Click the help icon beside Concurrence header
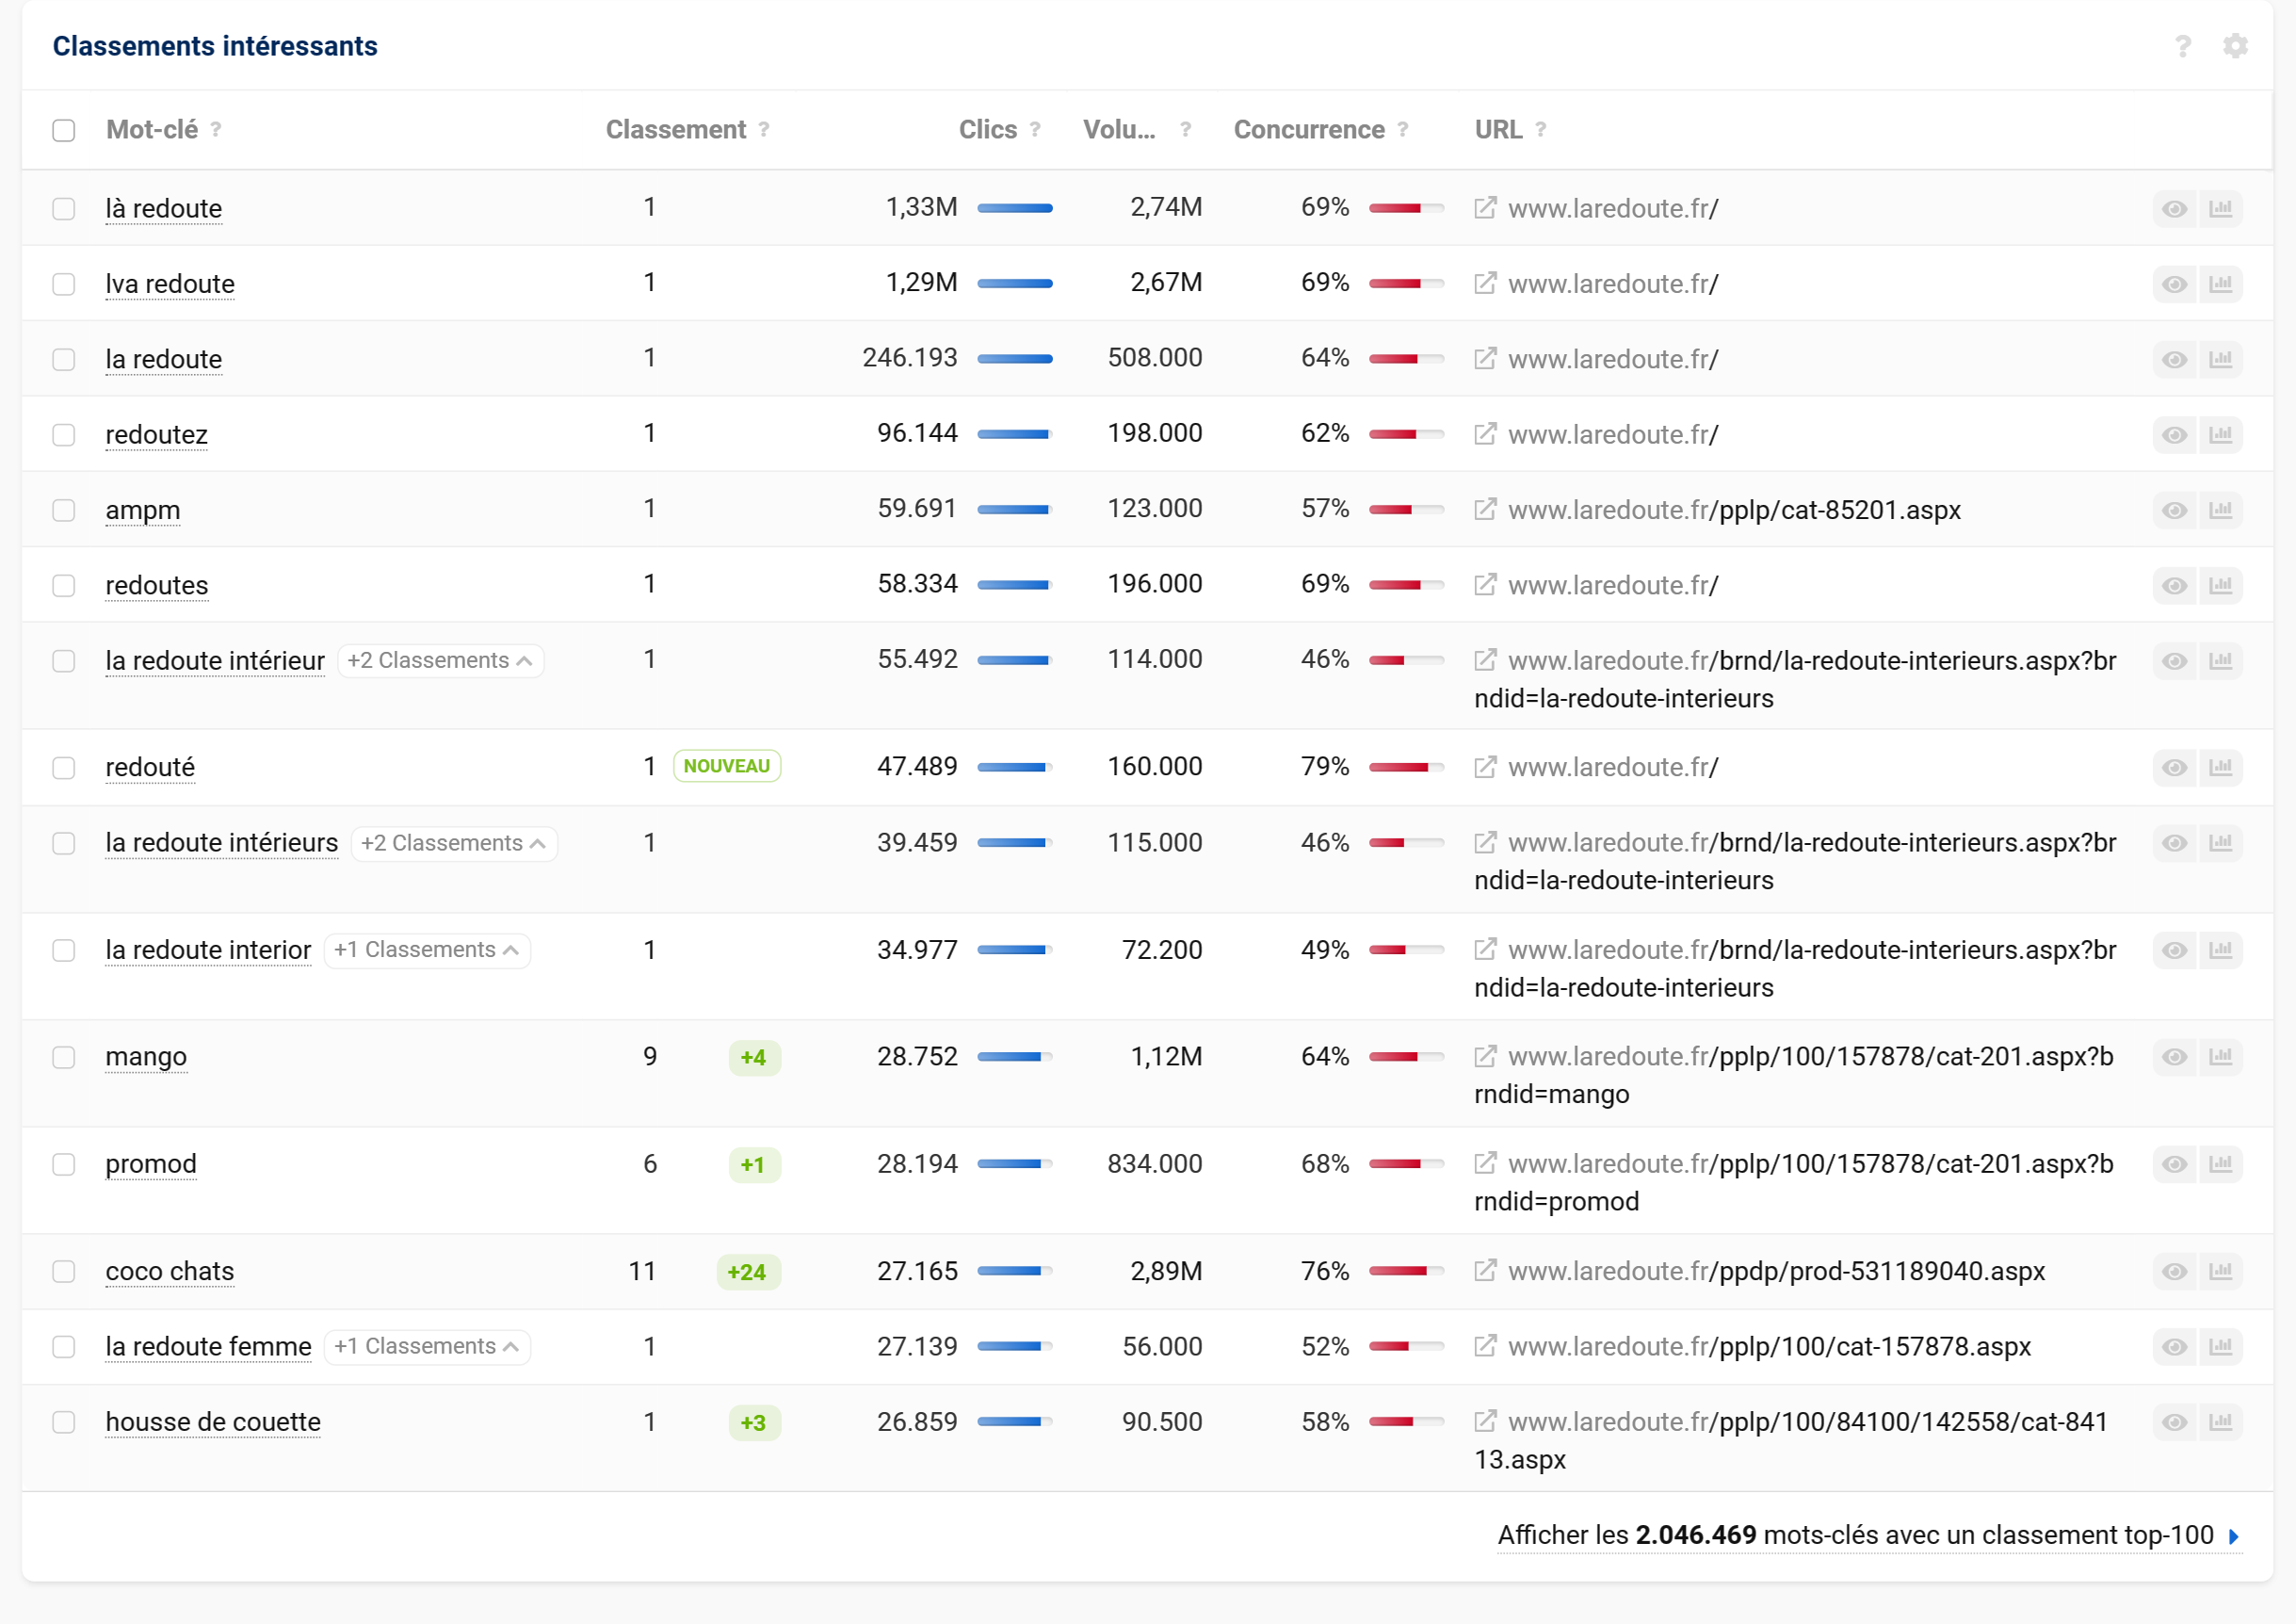 (1403, 129)
